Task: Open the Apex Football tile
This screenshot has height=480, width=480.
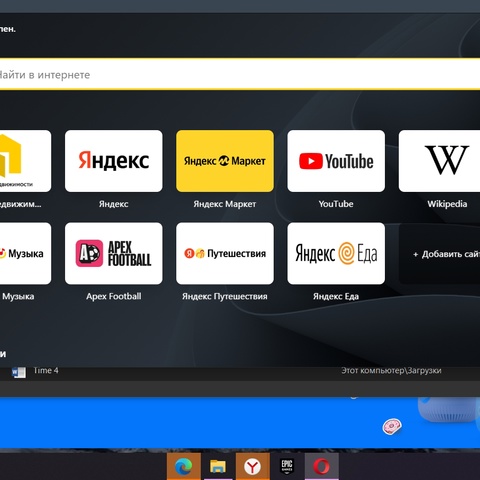Action: point(114,253)
